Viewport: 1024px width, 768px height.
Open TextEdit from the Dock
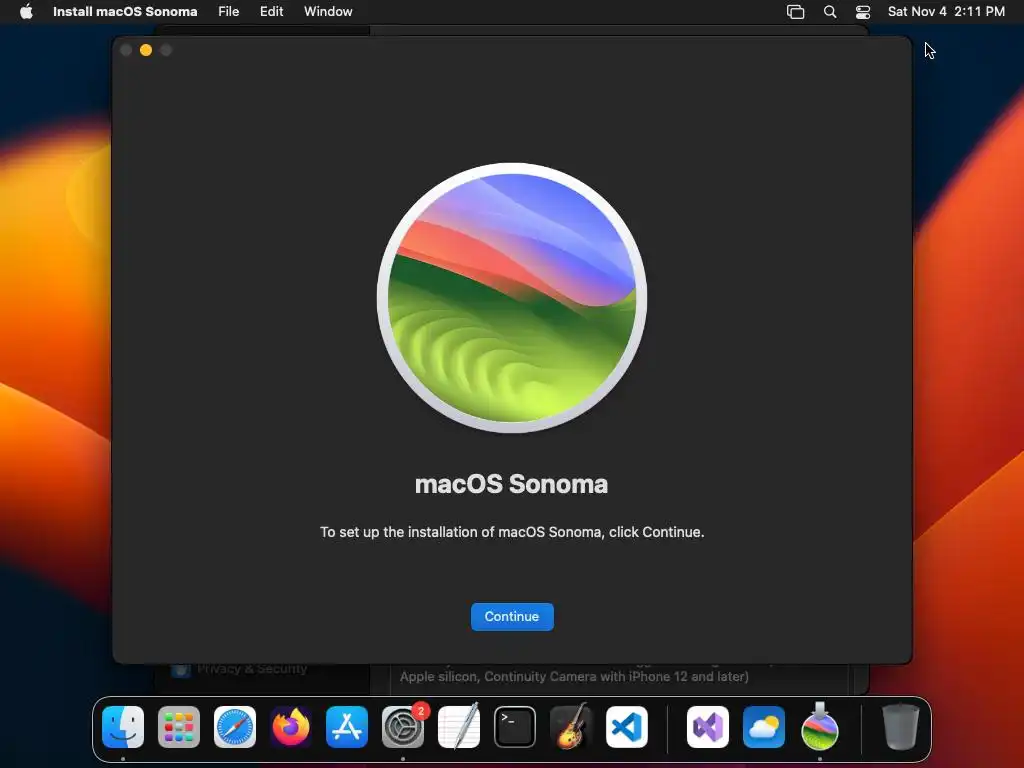point(459,727)
